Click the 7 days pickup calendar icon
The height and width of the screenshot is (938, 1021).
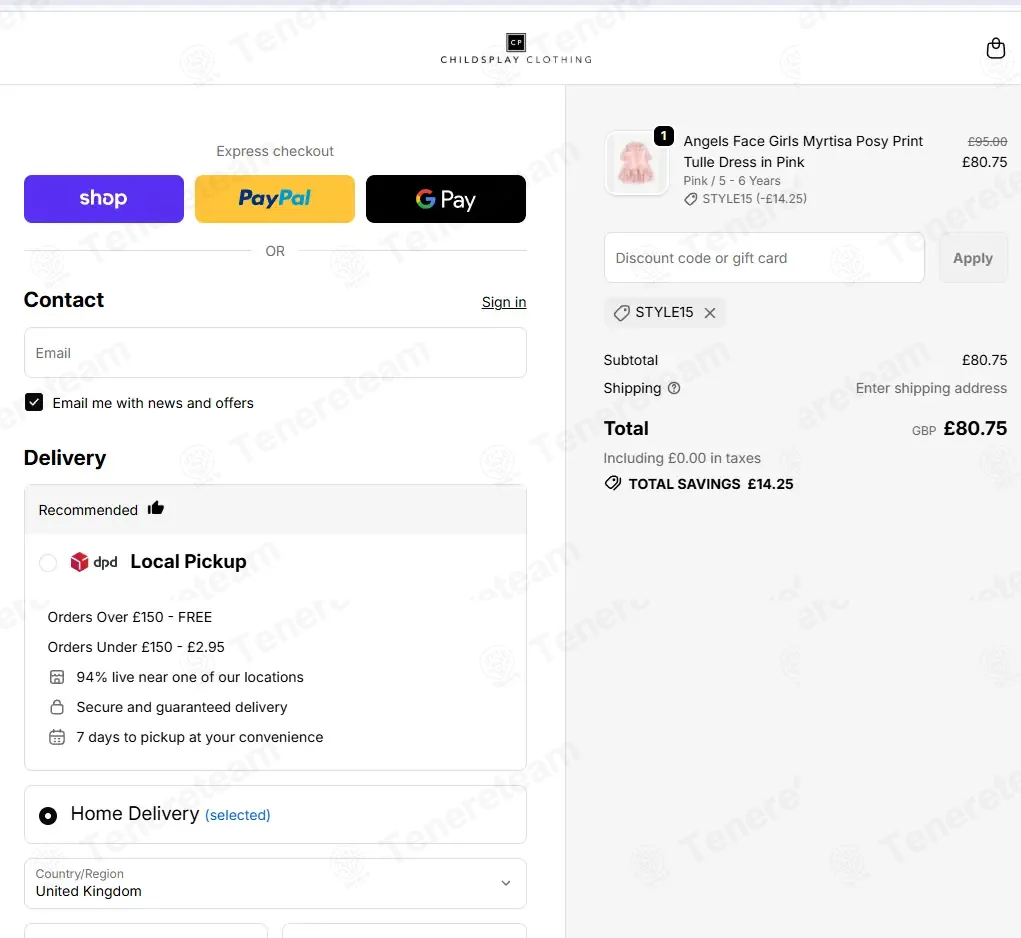click(x=57, y=737)
